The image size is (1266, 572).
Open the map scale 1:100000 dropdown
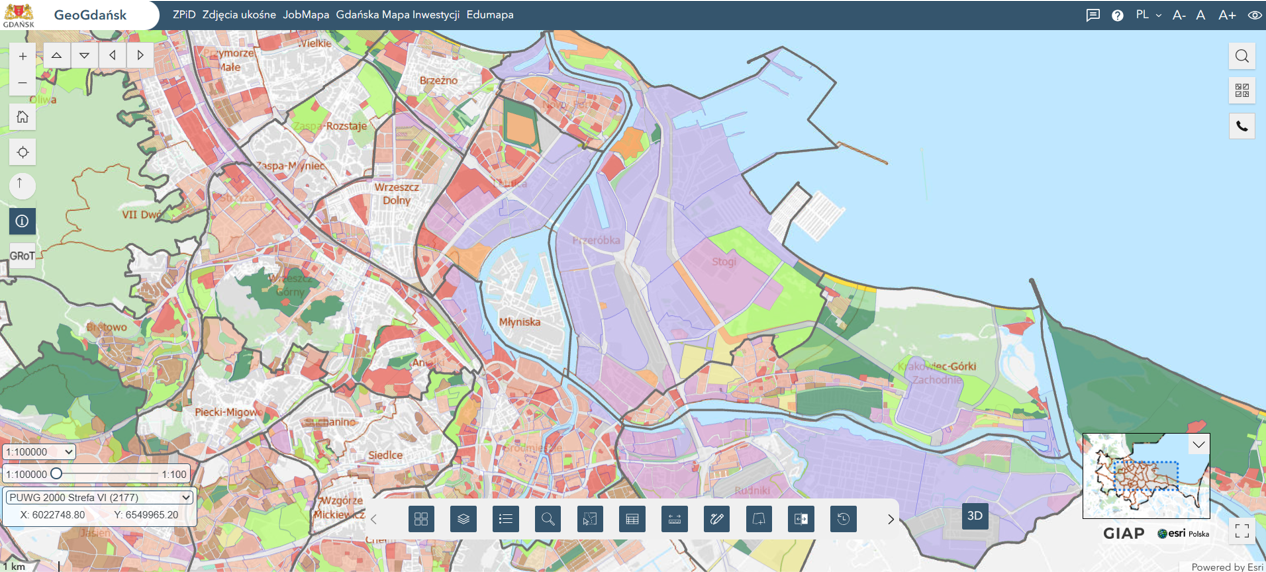pyautogui.click(x=39, y=452)
